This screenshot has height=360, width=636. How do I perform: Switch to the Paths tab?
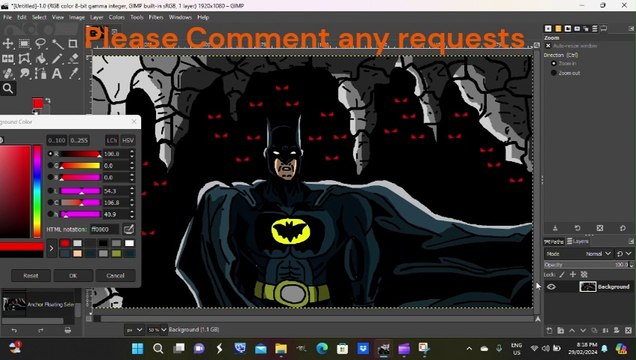(554, 242)
